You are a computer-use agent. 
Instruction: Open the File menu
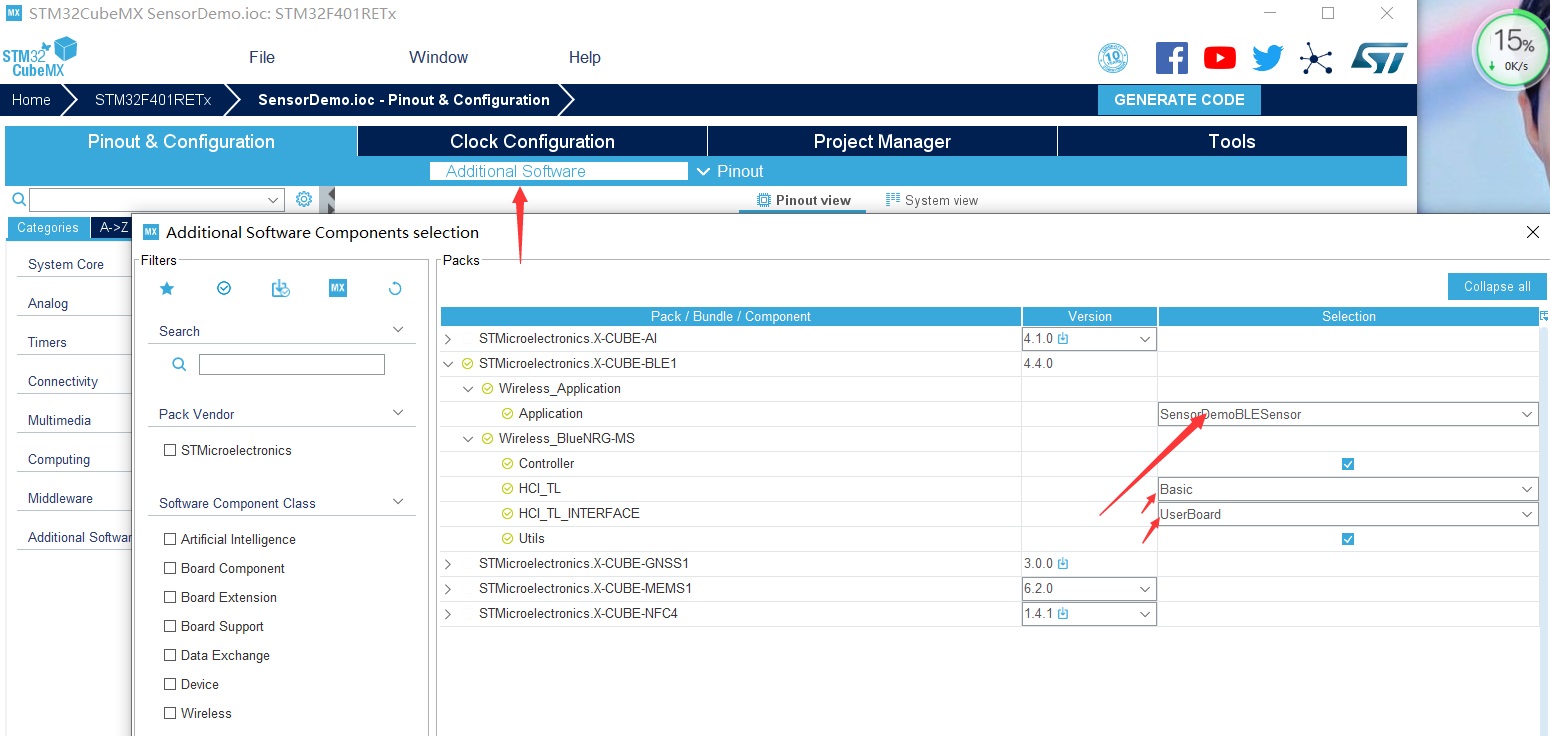tap(262, 57)
